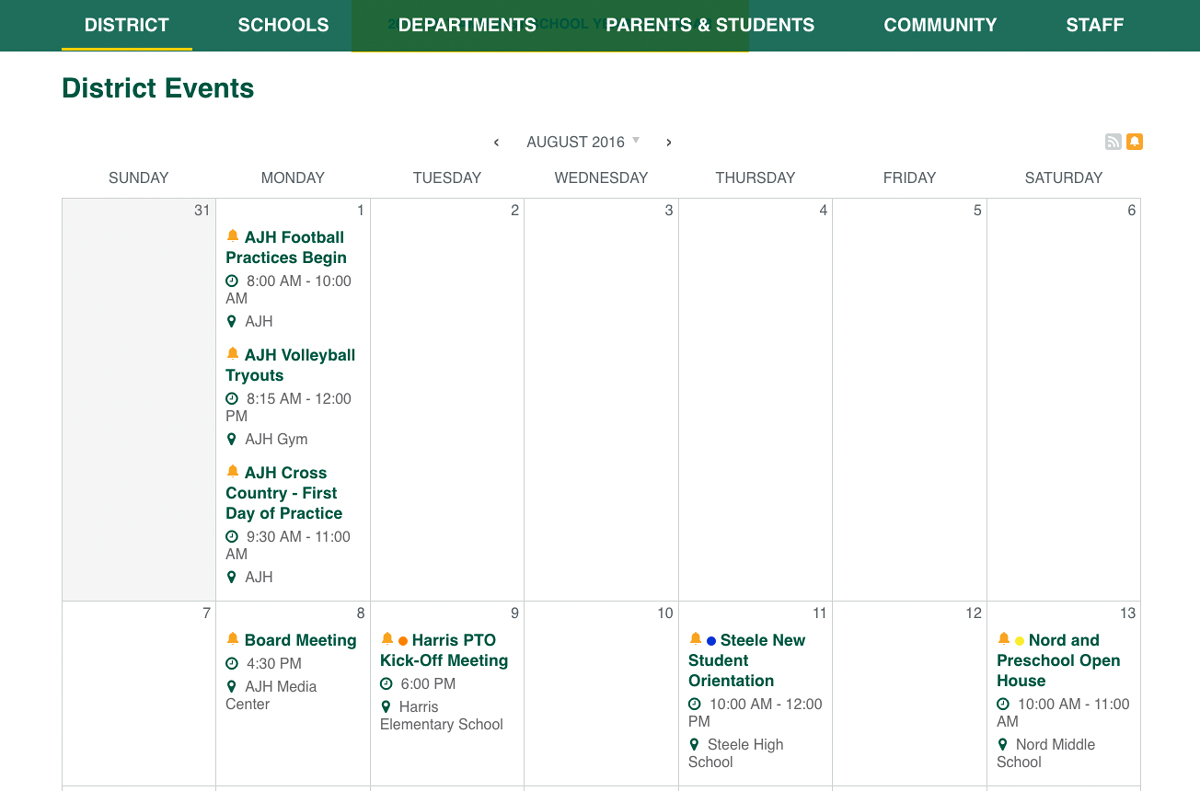Image resolution: width=1200 pixels, height=791 pixels.
Task: Open the AJH Cross Country event link
Action: click(x=284, y=493)
